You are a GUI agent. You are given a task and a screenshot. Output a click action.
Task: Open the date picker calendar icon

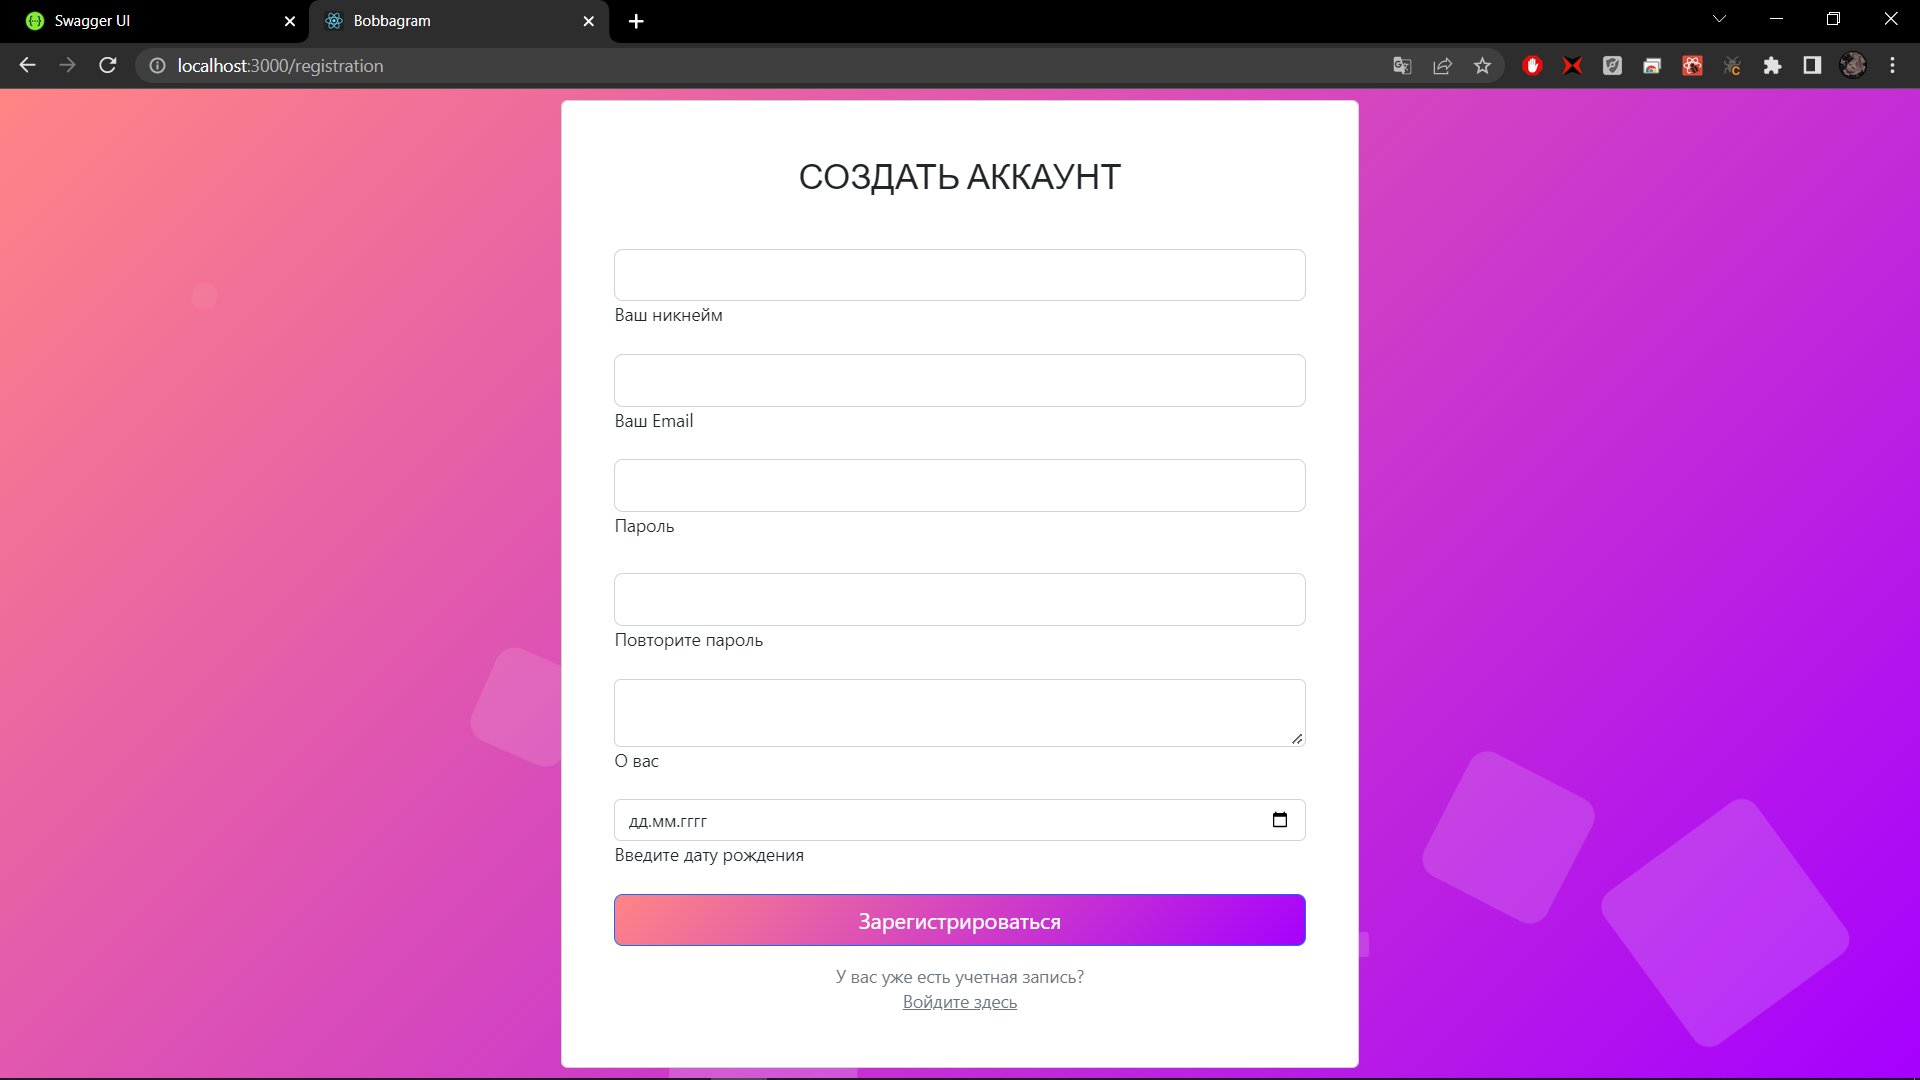click(1279, 820)
